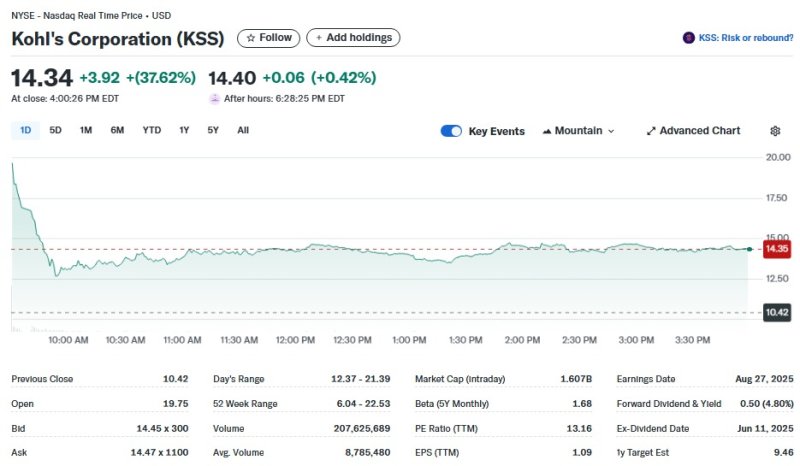Click the Previous Close value 10.42
This screenshot has height=466, width=800.
176,379
